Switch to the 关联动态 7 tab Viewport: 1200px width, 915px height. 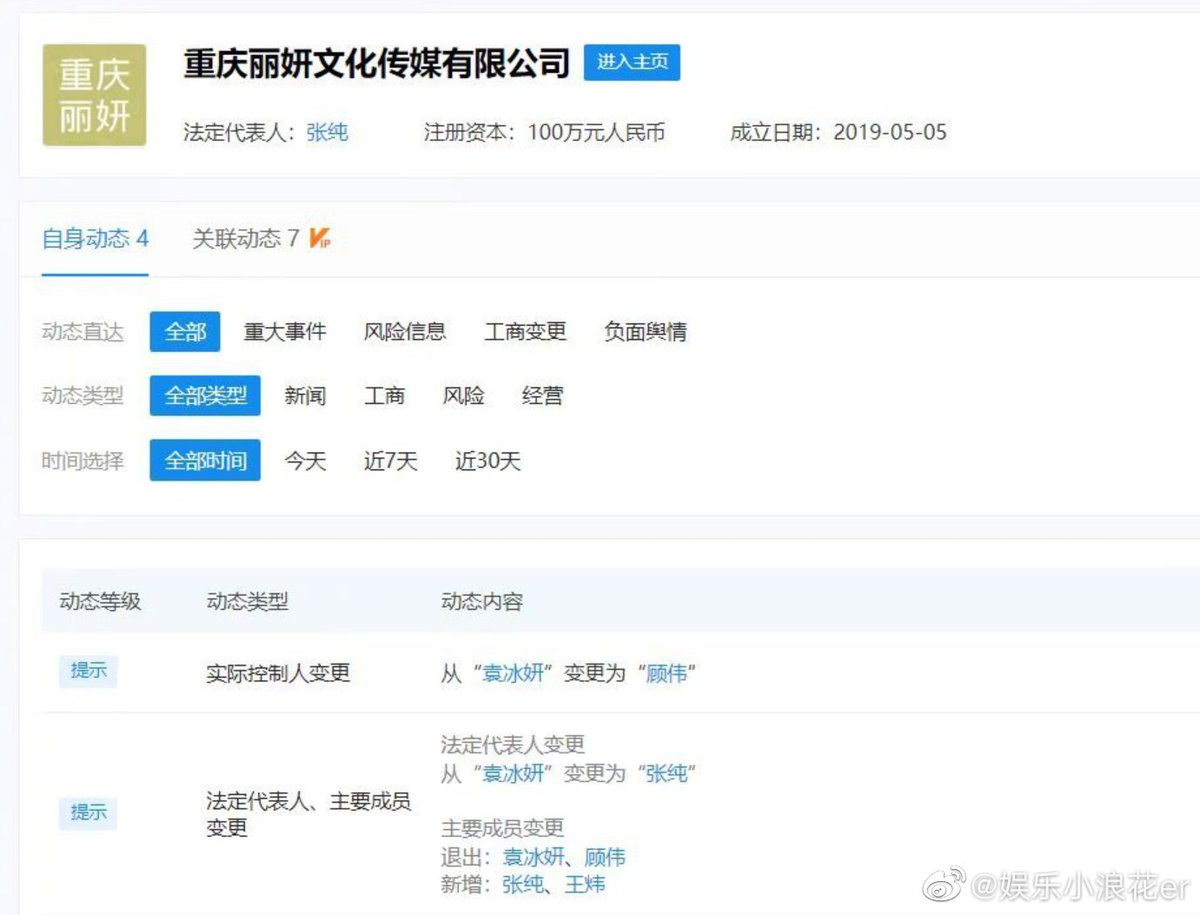point(246,238)
